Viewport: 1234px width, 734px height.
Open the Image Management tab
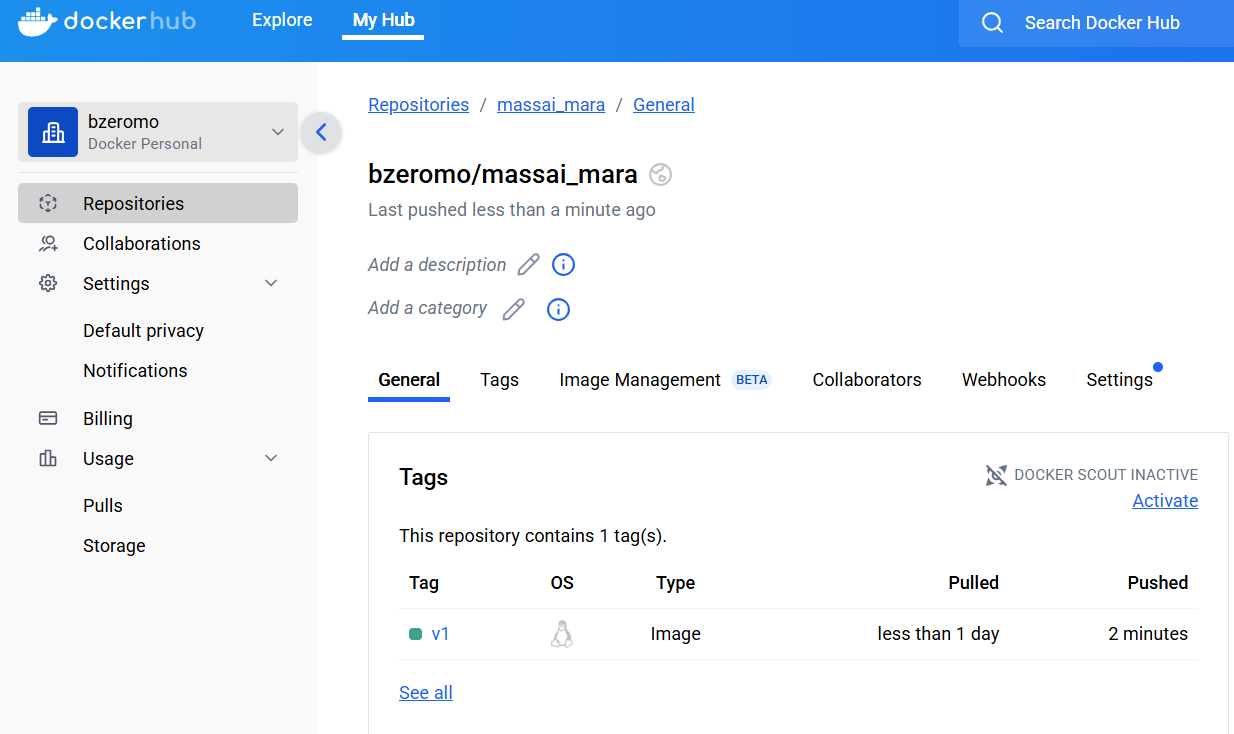640,380
